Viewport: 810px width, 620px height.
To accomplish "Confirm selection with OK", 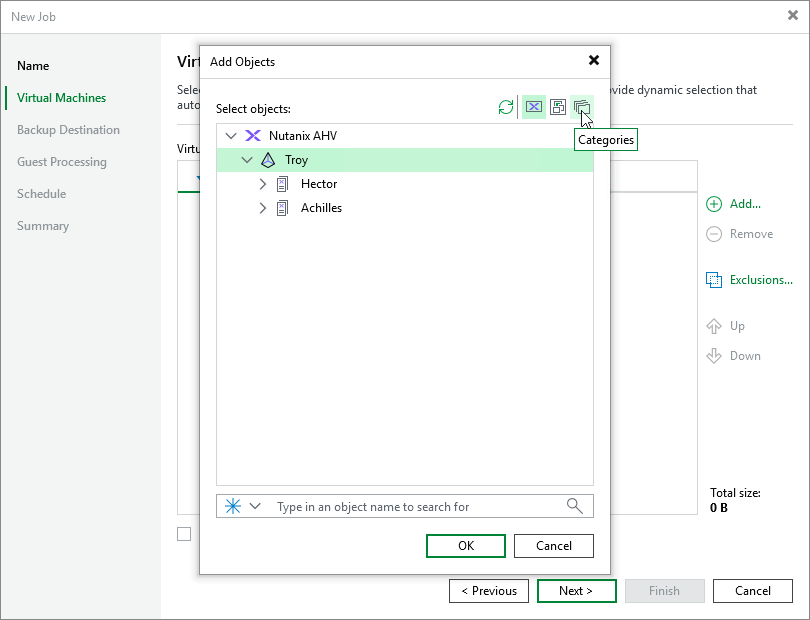I will coord(465,546).
